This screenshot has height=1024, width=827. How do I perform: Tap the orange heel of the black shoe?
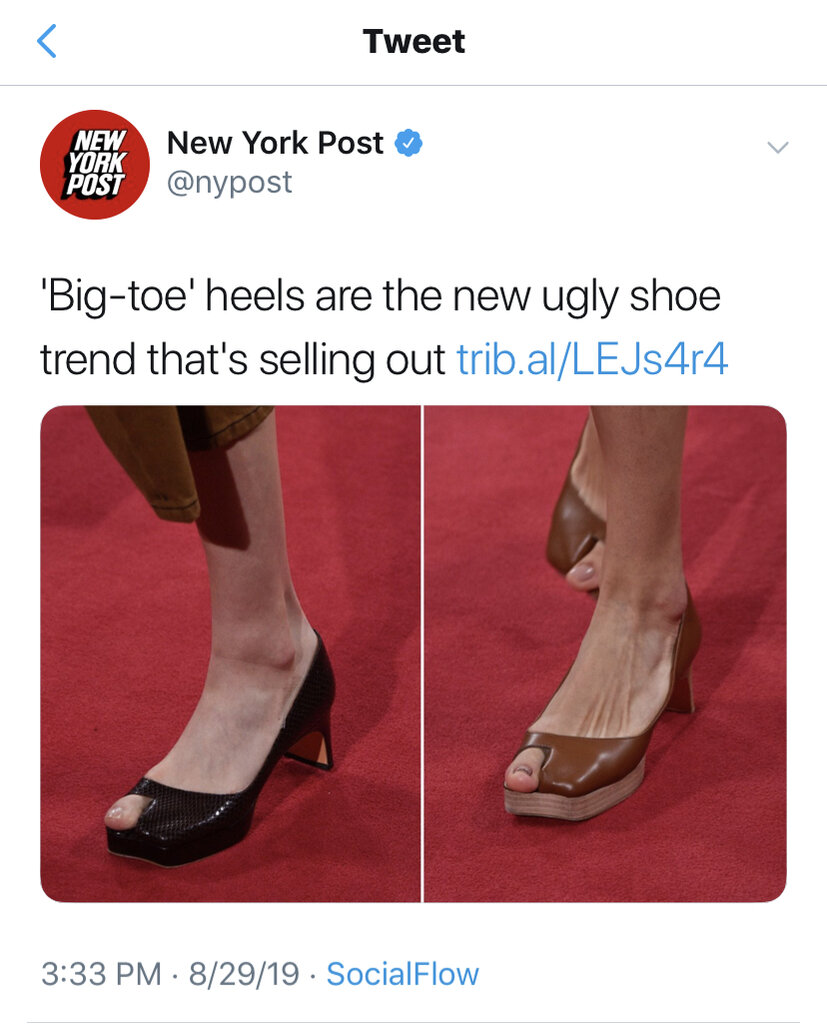310,749
